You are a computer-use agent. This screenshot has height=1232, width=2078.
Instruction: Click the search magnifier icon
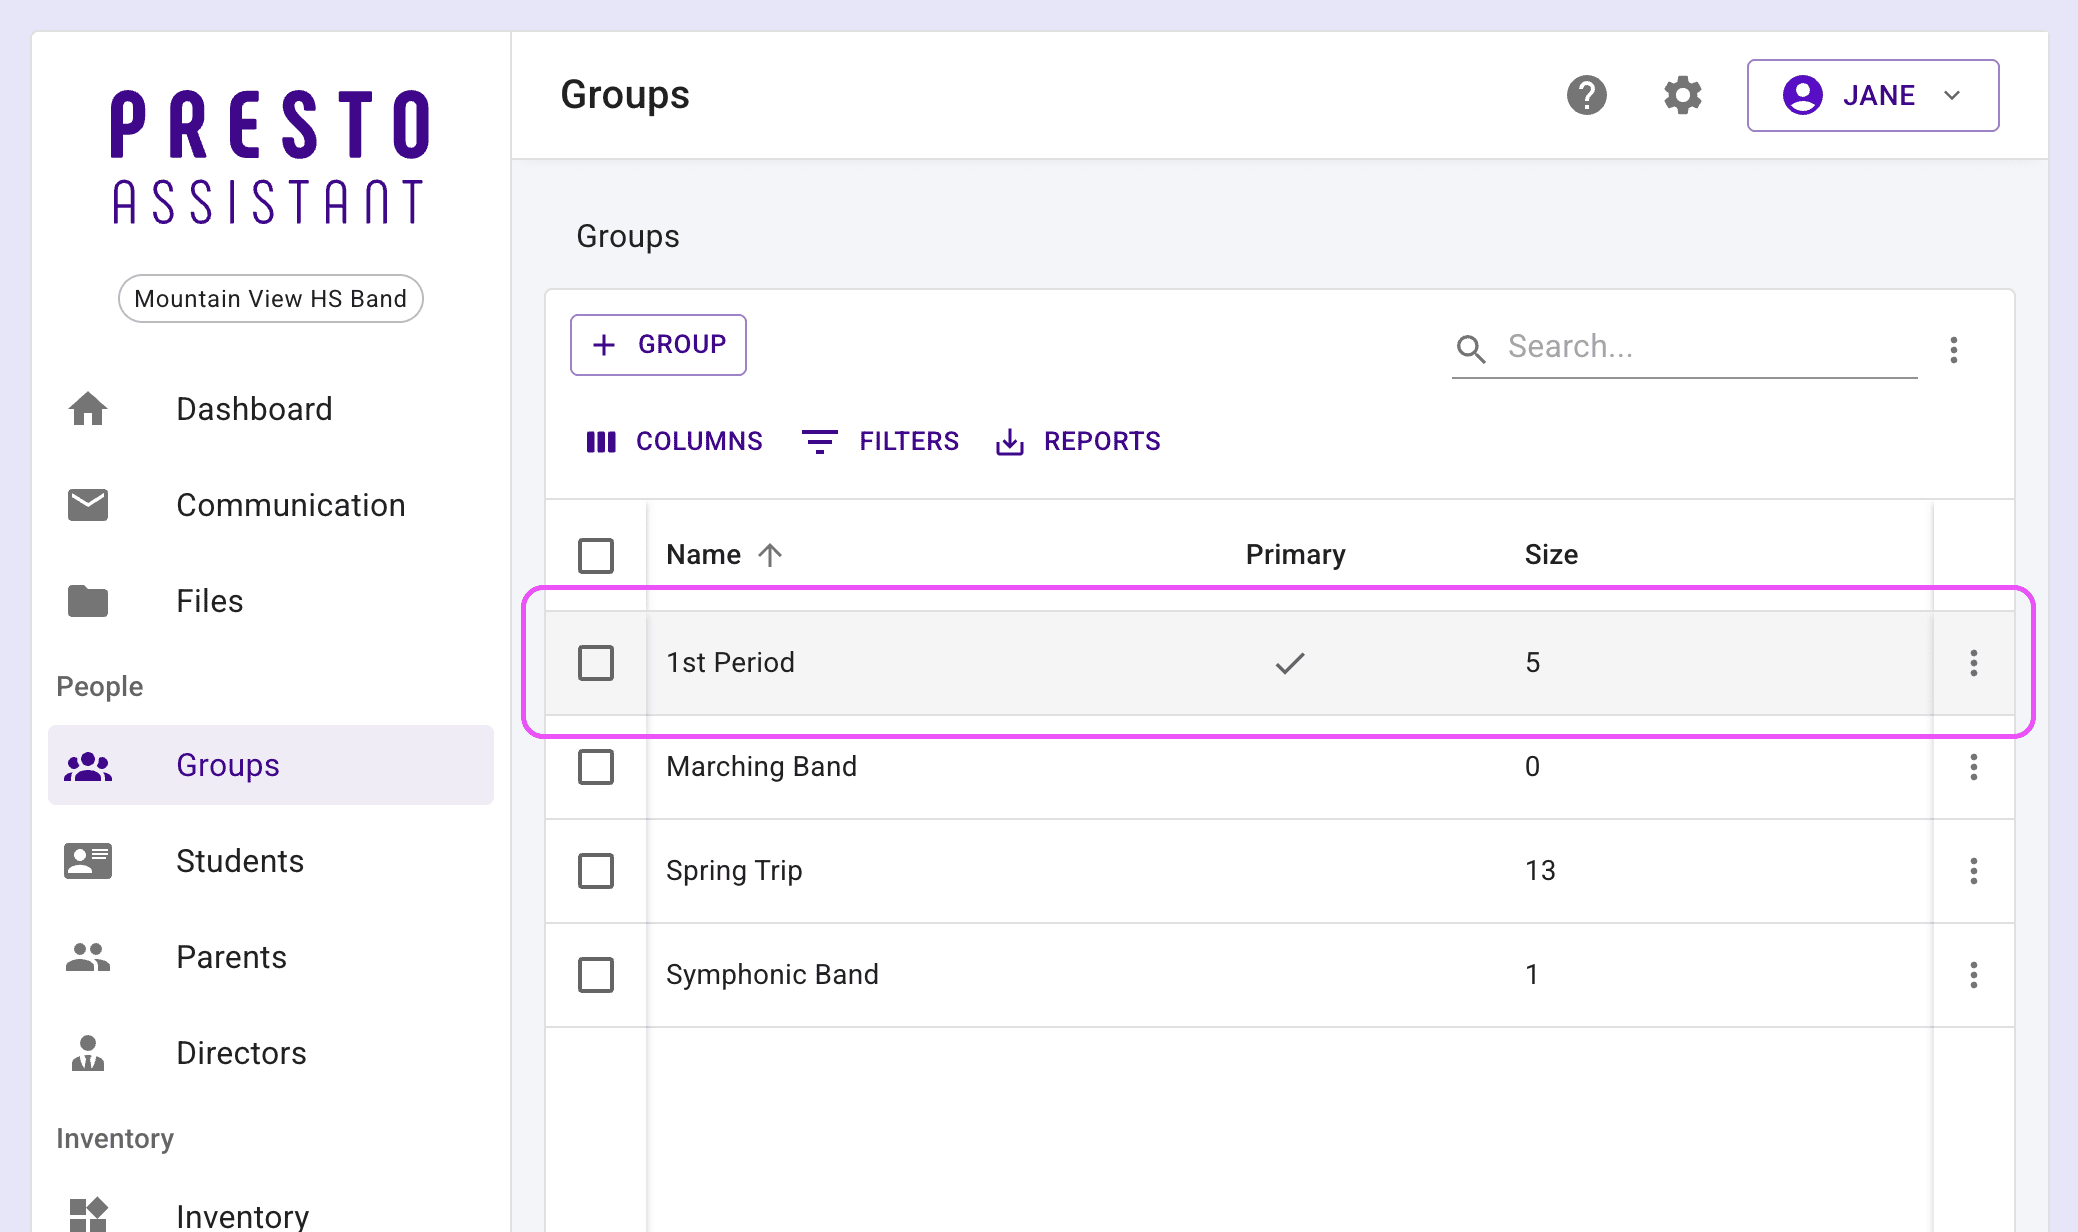[x=1471, y=348]
